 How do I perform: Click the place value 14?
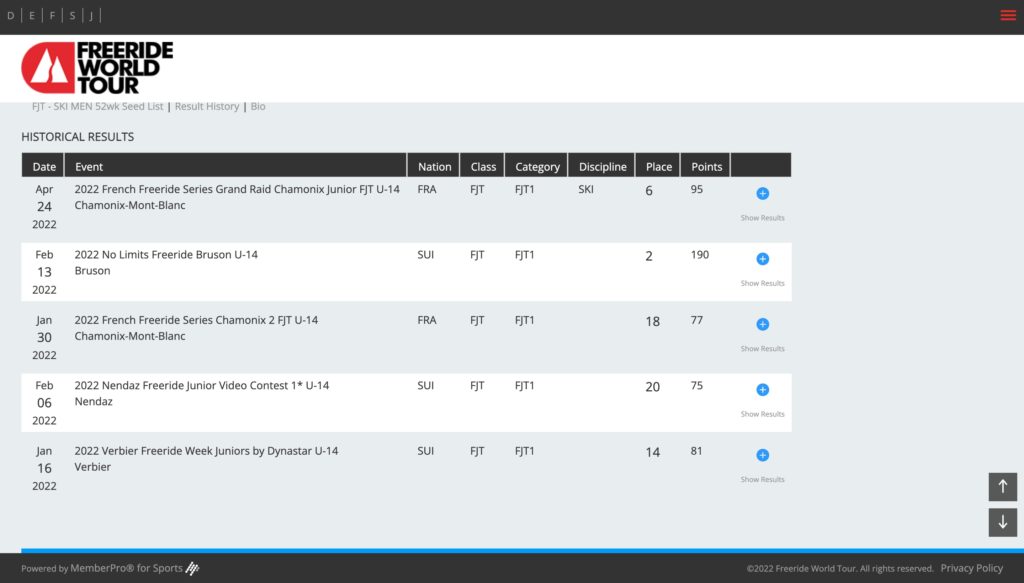[652, 452]
